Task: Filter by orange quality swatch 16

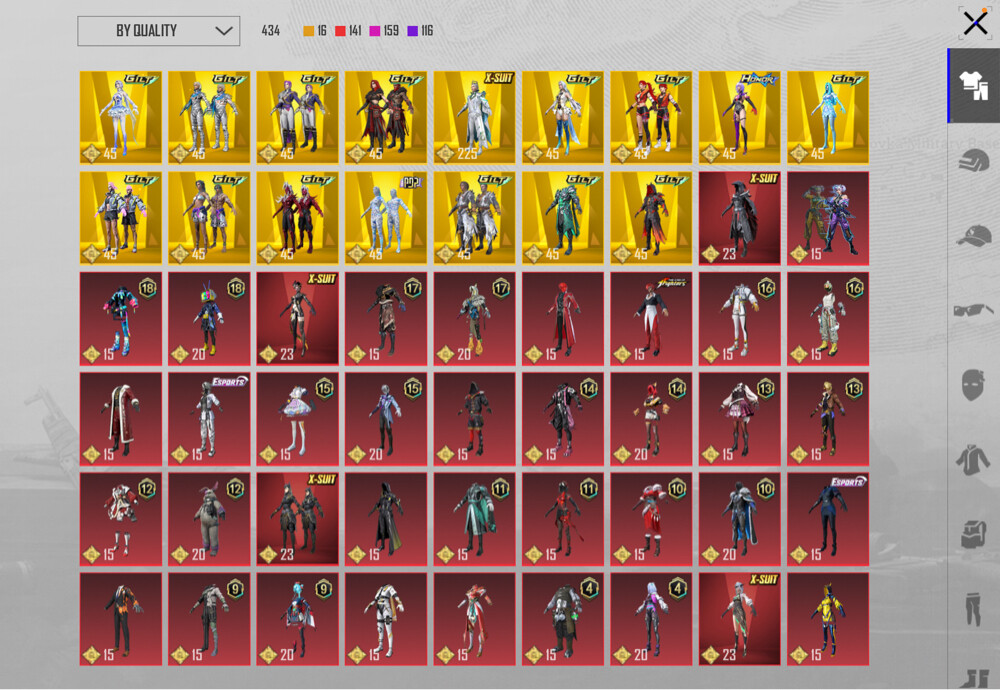Action: 315,31
